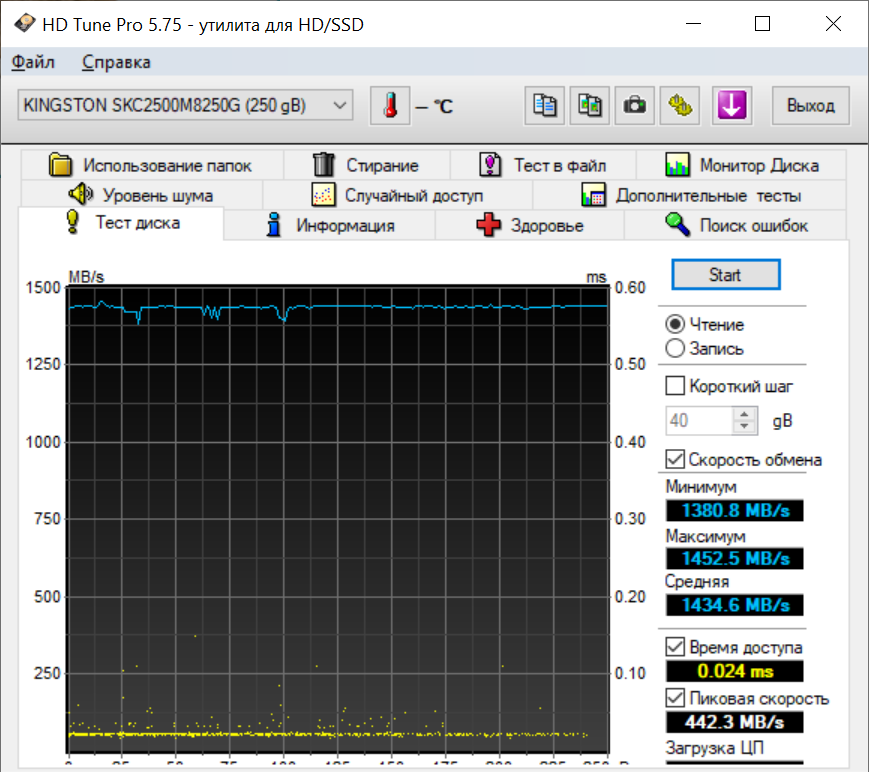Close the HD Tune Pro window
Image resolution: width=869 pixels, height=772 pixels.
(x=833, y=24)
